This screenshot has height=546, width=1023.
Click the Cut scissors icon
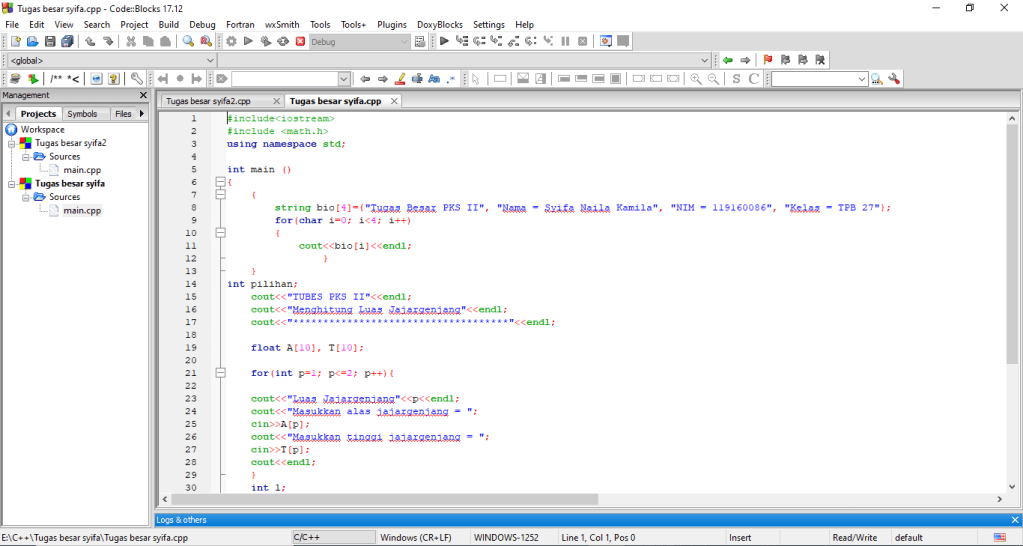131,42
